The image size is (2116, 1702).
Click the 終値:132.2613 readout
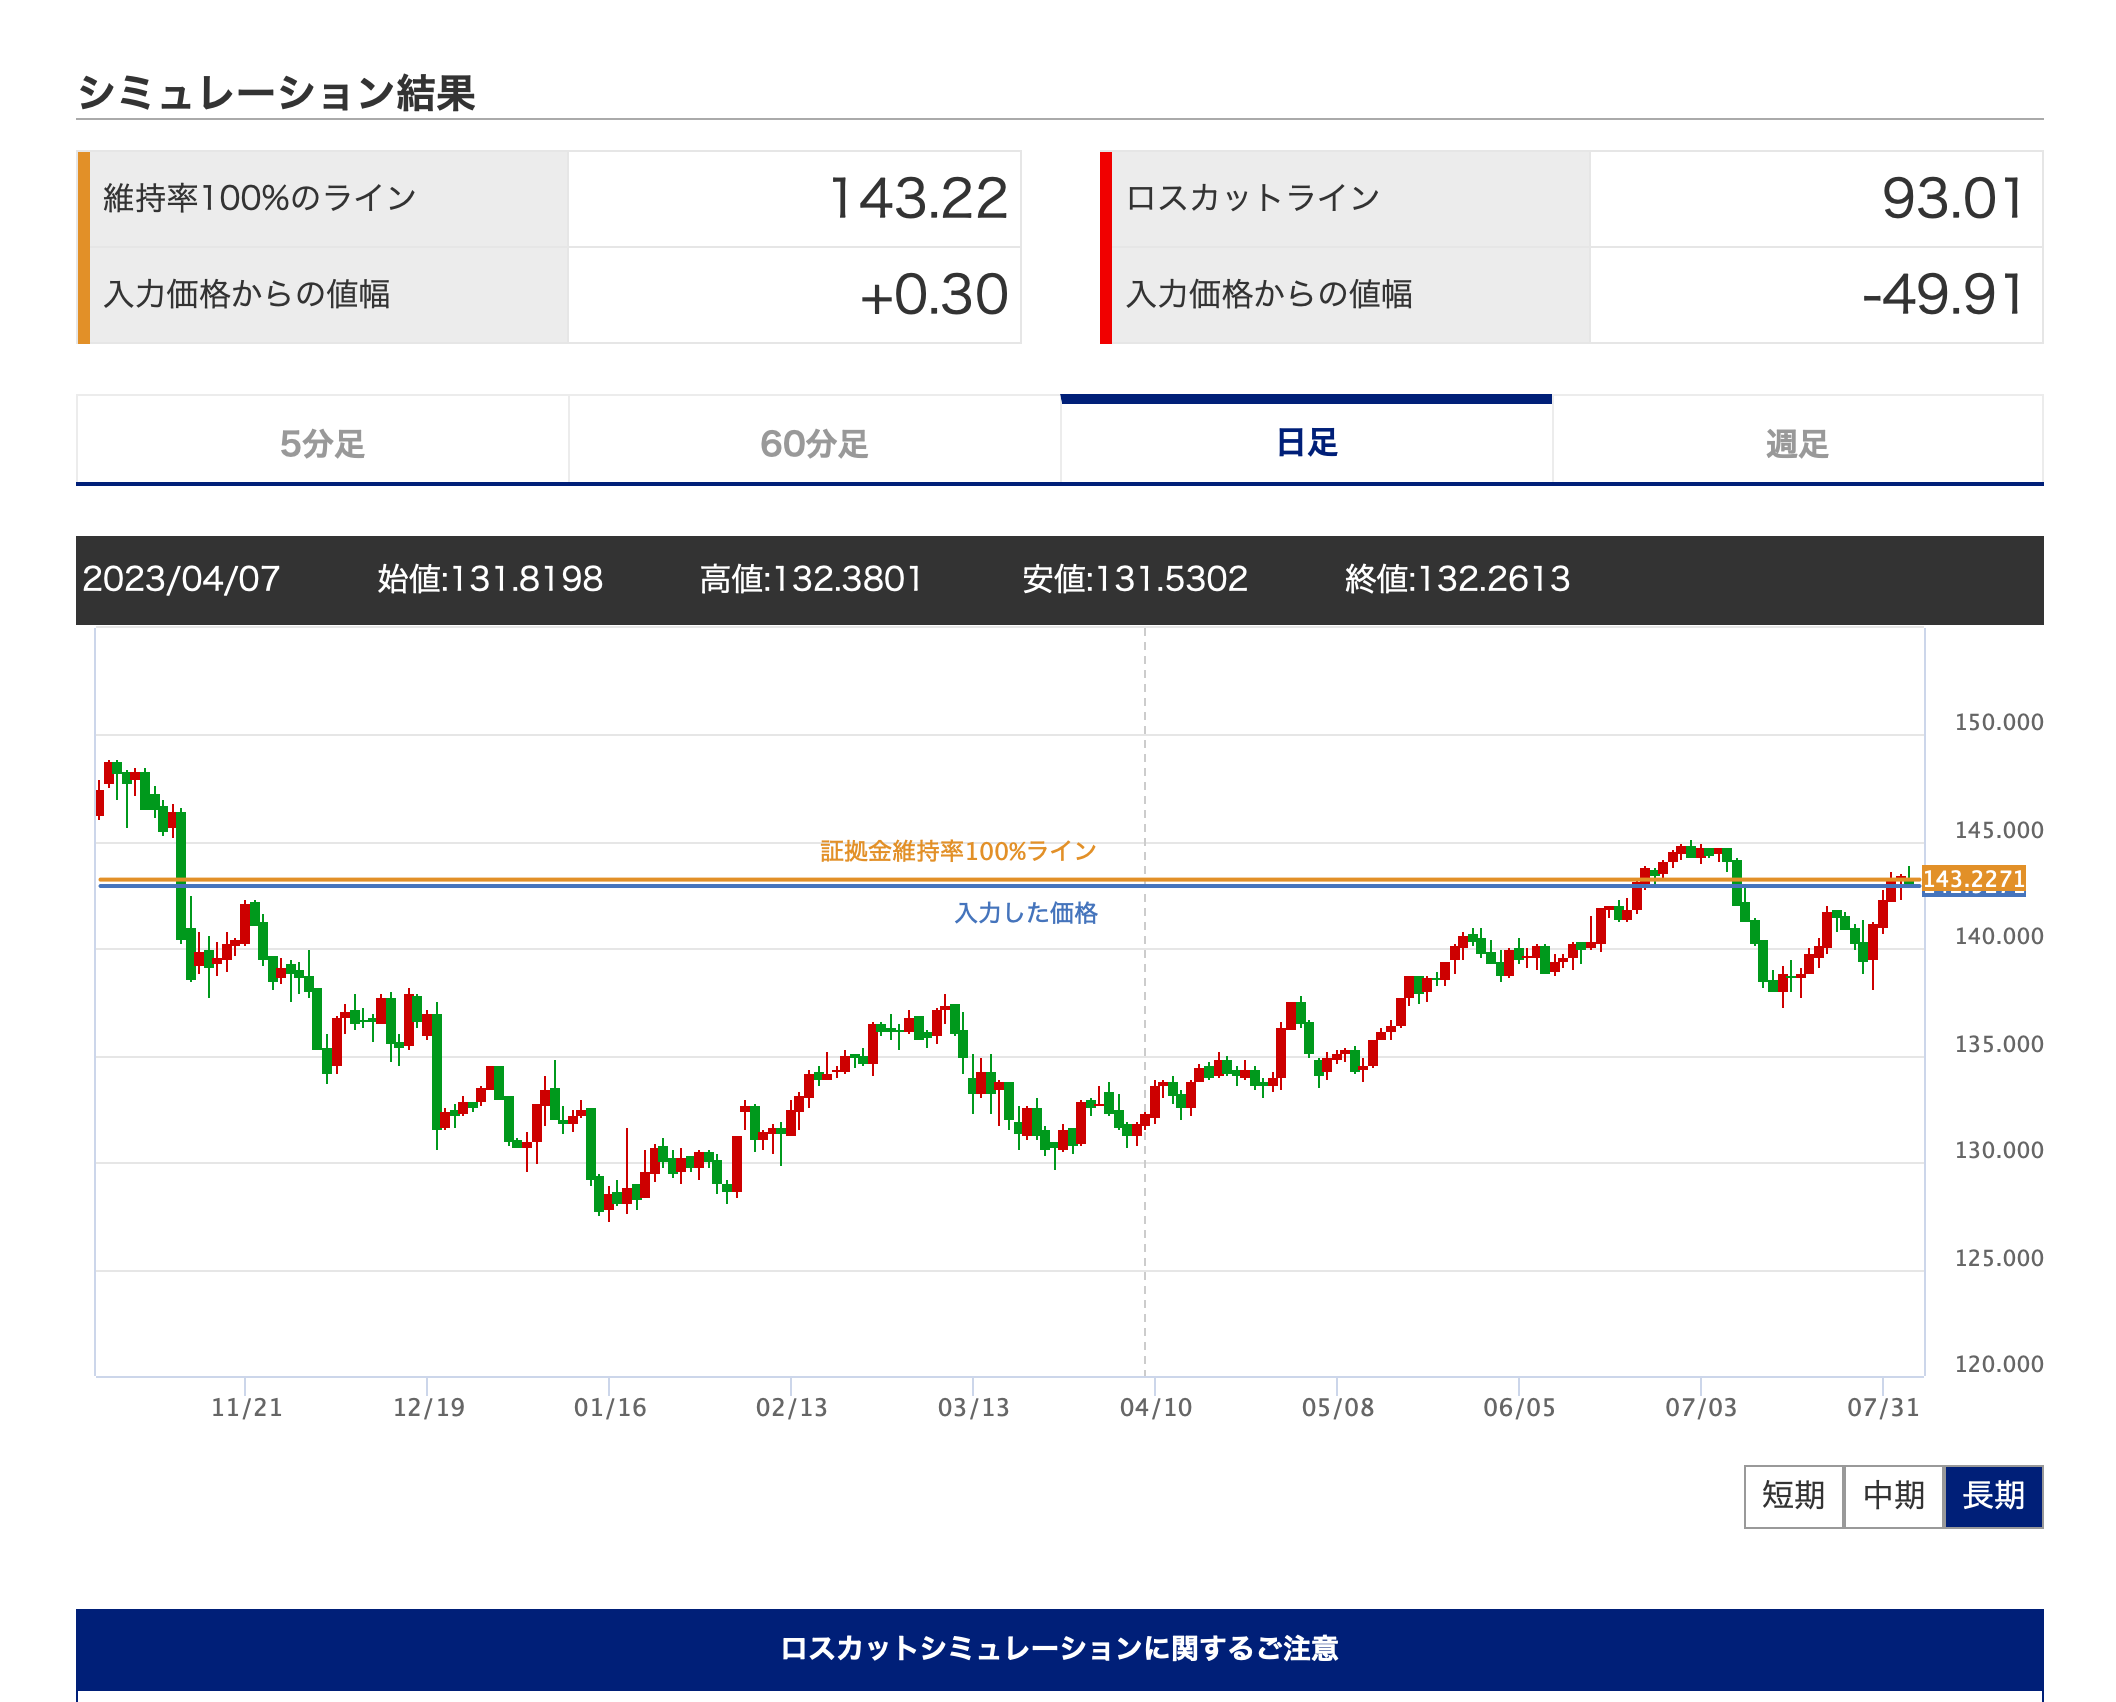coord(1457,579)
